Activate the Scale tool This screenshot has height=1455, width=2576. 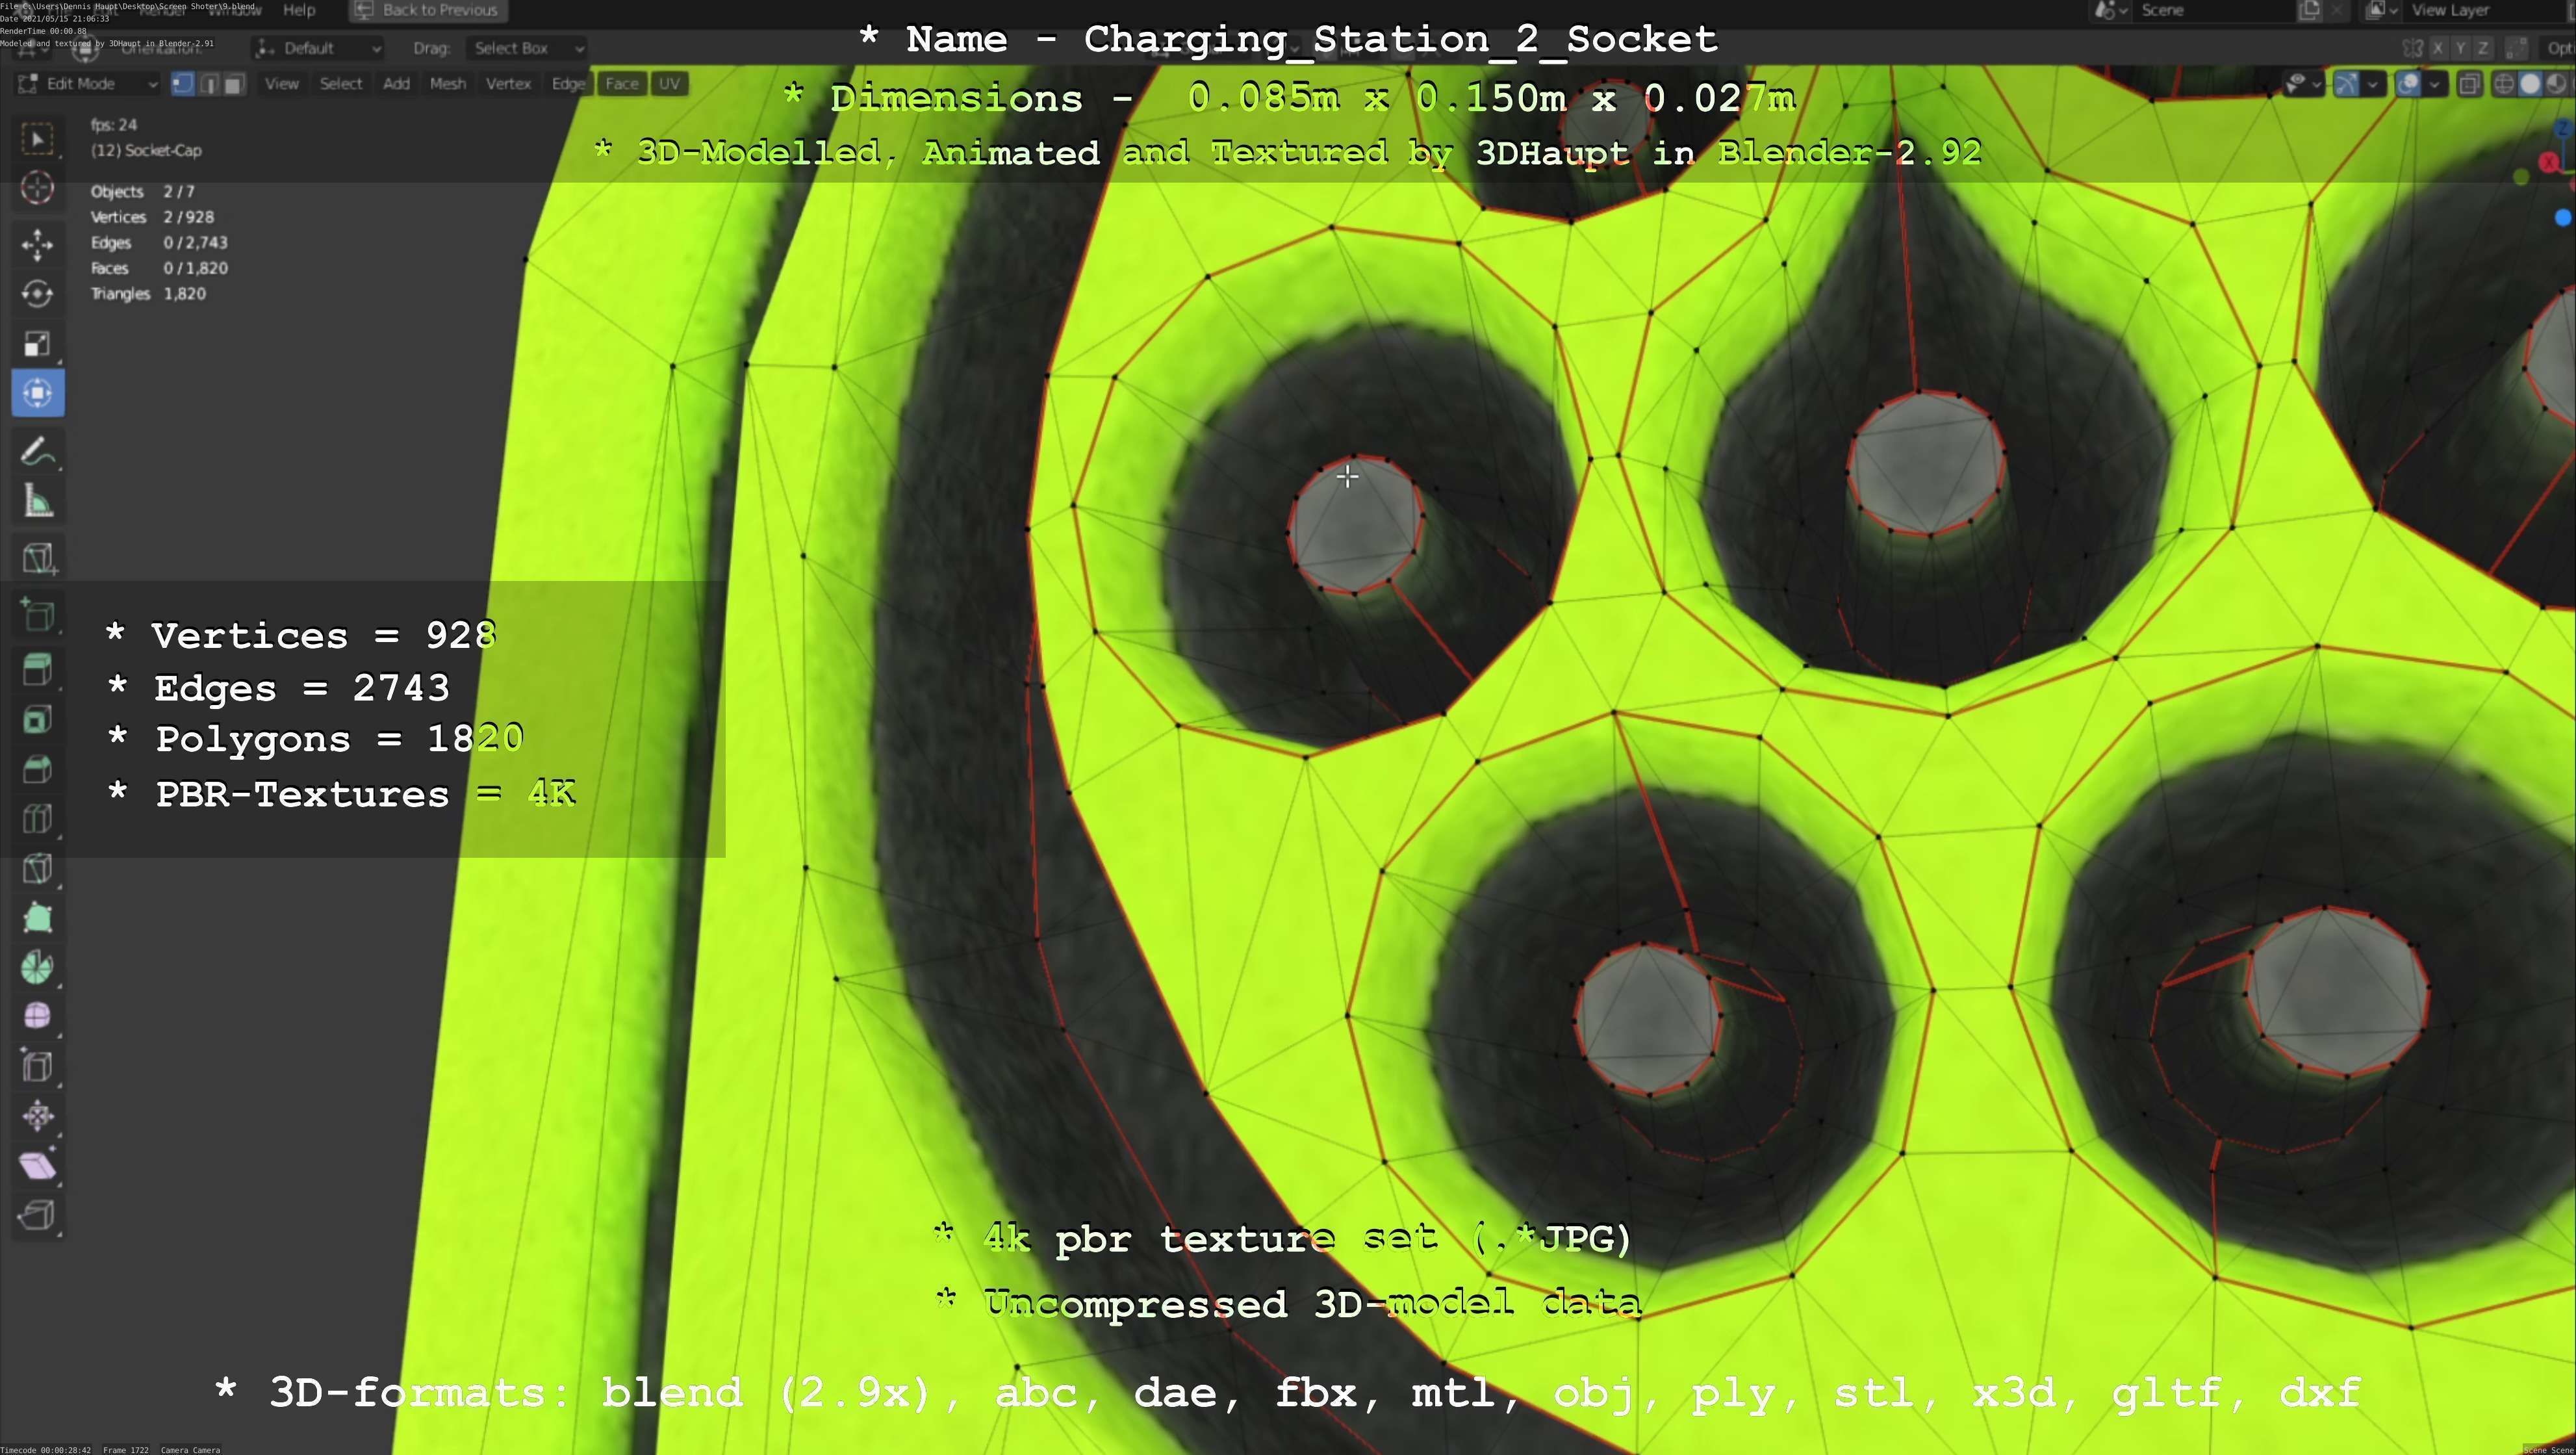pyautogui.click(x=37, y=343)
